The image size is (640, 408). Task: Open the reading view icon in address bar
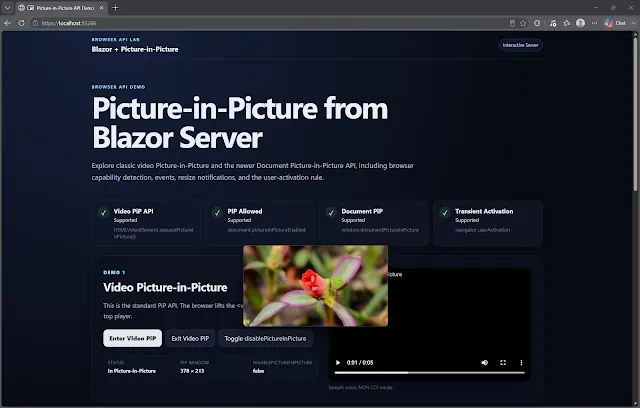pyautogui.click(x=512, y=23)
